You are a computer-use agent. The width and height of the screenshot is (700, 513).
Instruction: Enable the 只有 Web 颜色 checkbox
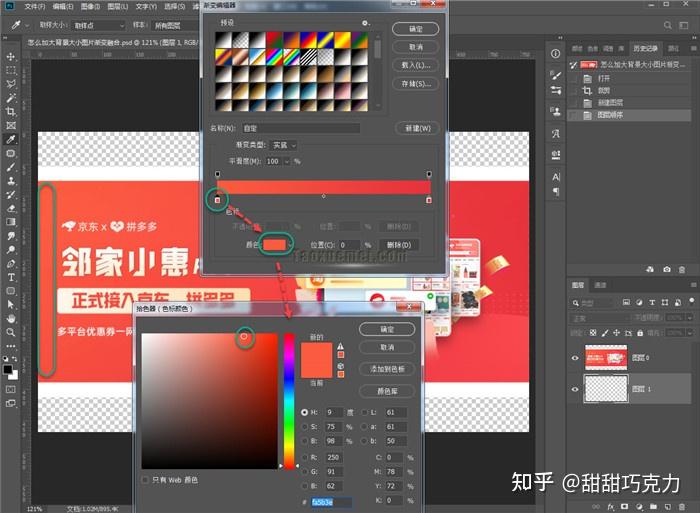(x=145, y=480)
